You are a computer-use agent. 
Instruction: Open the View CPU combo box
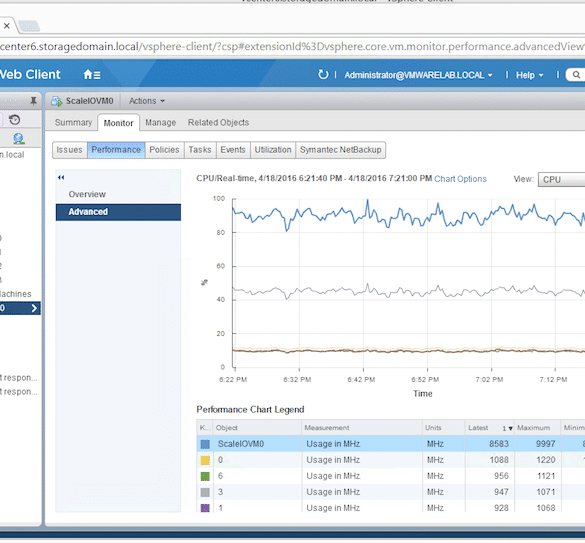click(x=561, y=180)
